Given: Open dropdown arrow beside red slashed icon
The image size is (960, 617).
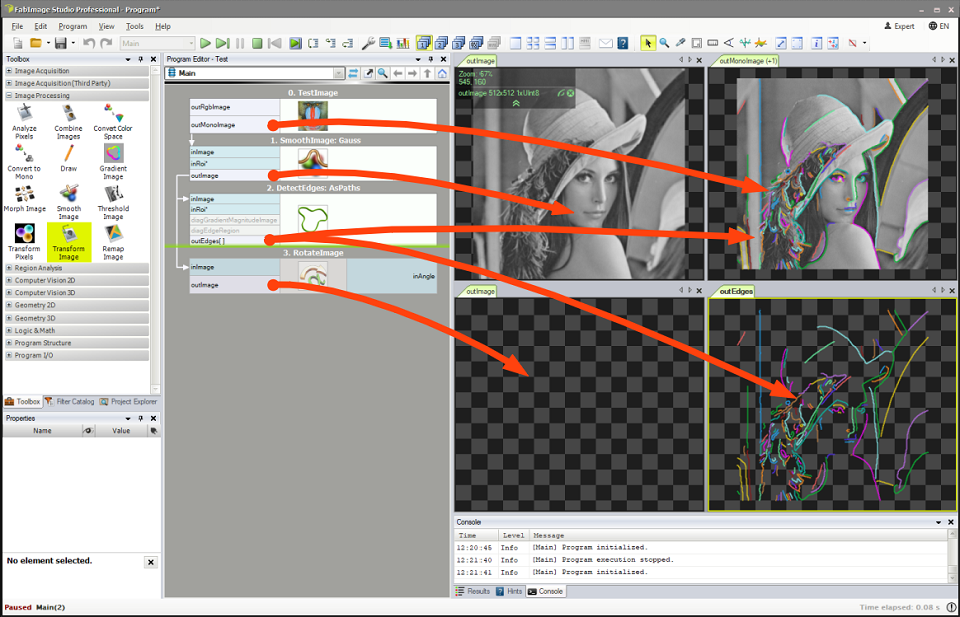Looking at the screenshot, I should click(864, 43).
